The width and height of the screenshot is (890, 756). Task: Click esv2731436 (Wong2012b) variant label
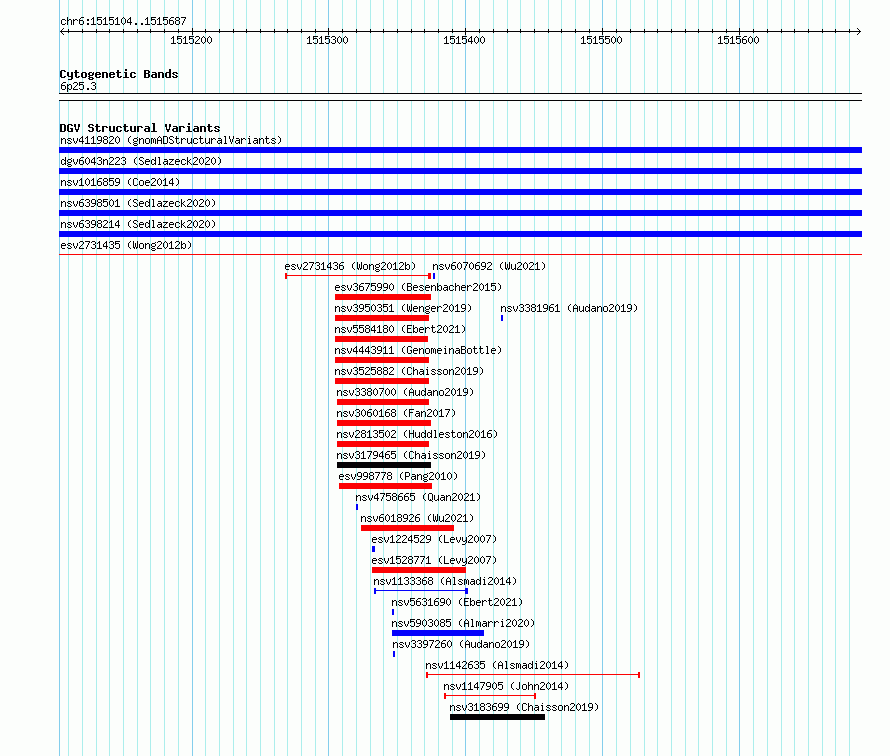[350, 266]
